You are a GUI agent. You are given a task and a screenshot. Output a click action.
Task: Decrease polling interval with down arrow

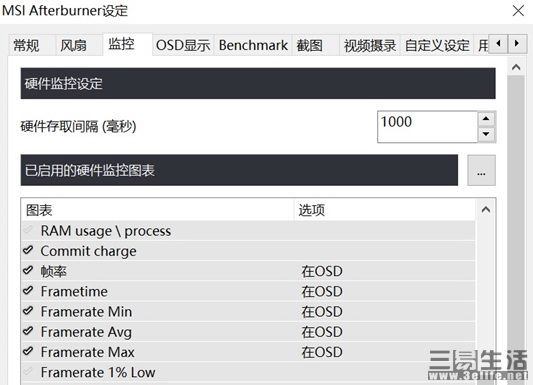pos(486,134)
